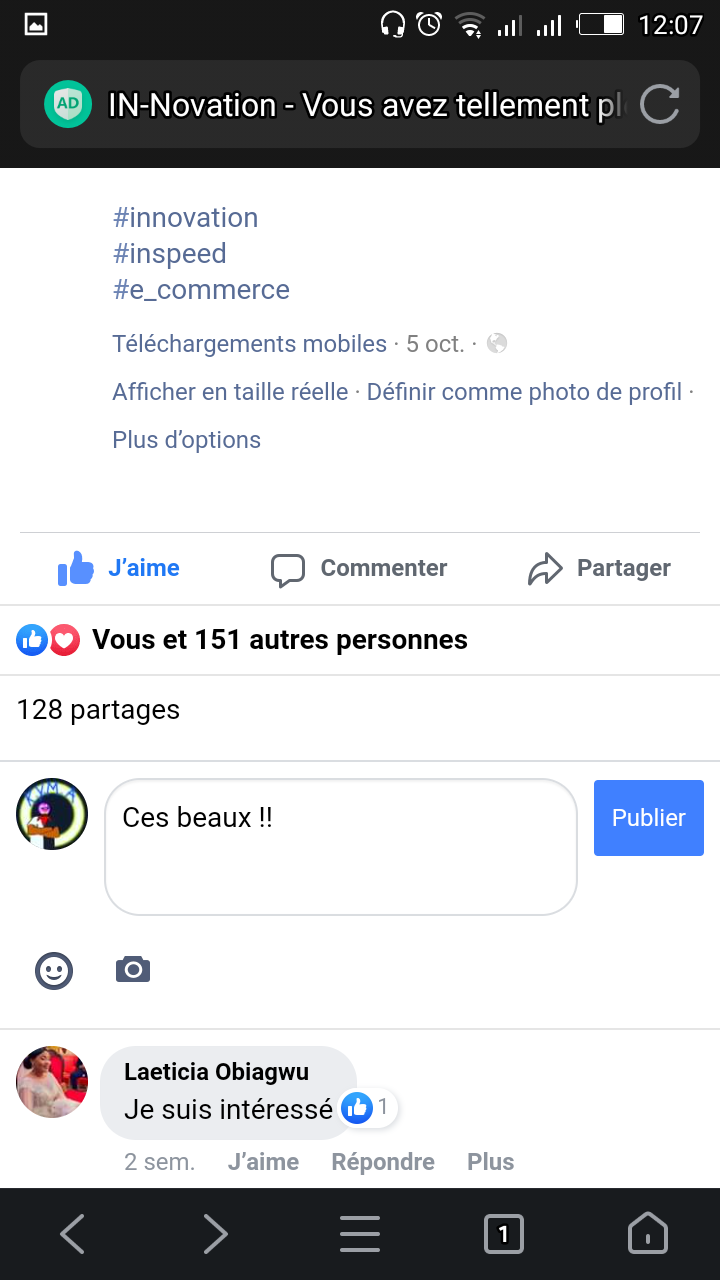Open Plus menu on Laeticia's comment
720x1280 pixels.
(x=490, y=1162)
